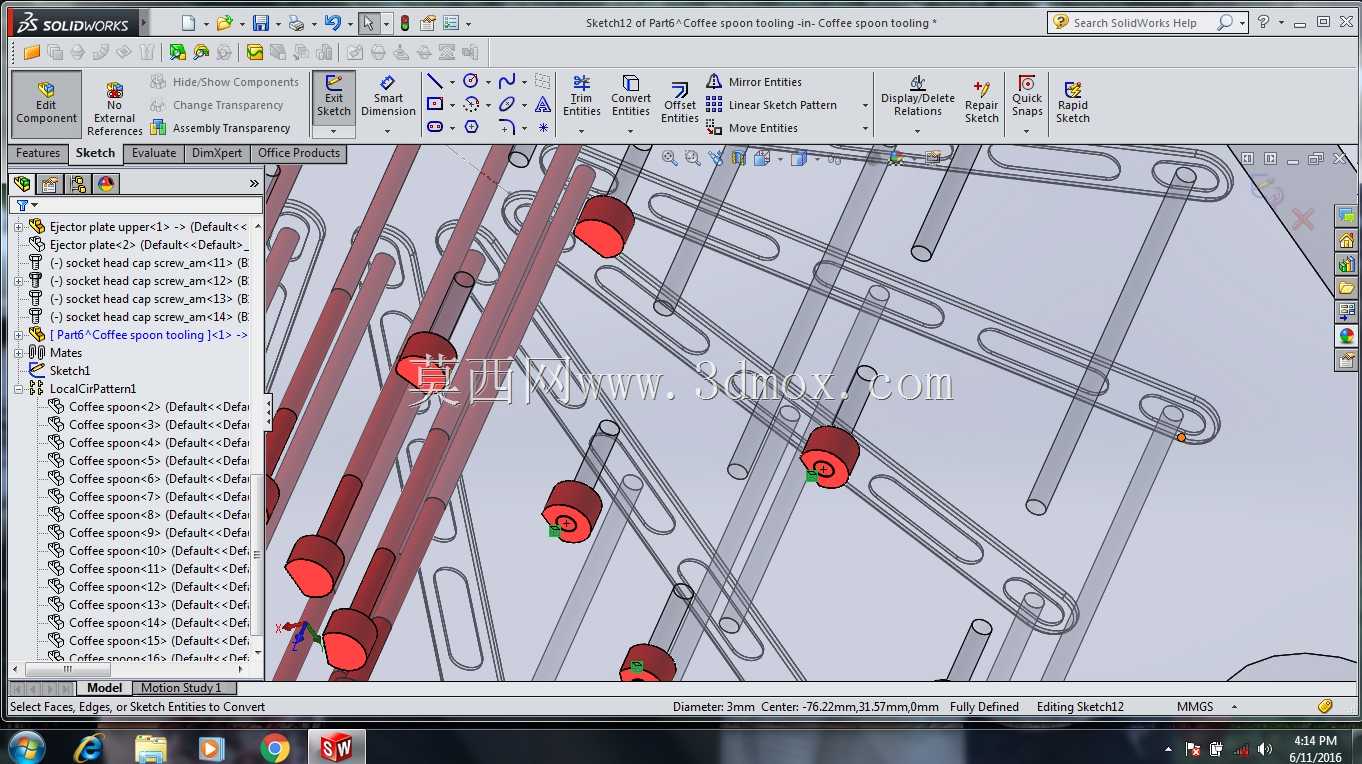Click the Smart Dimension tool

[x=388, y=96]
